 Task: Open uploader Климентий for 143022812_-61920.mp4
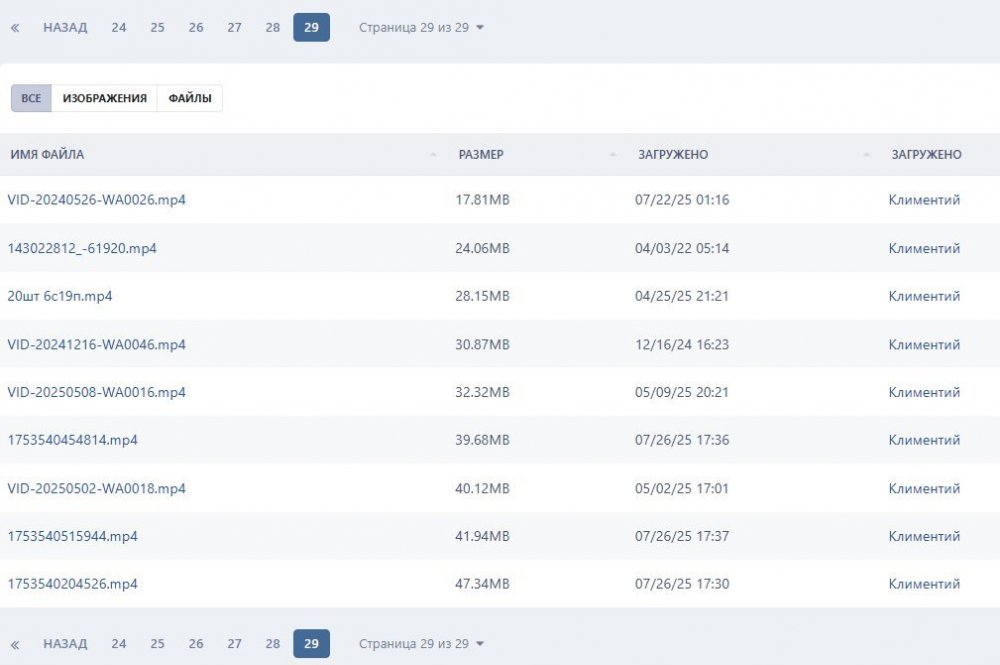pos(924,248)
